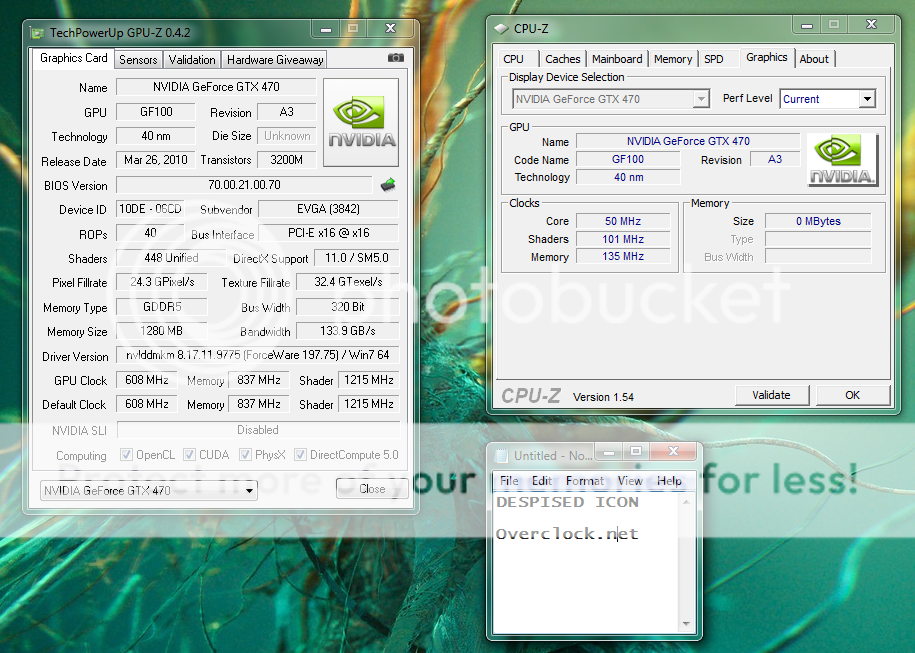Screen dimensions: 915x653
Task: Click the CPU-Z Shaders clock value 101 MHz
Action: [623, 239]
